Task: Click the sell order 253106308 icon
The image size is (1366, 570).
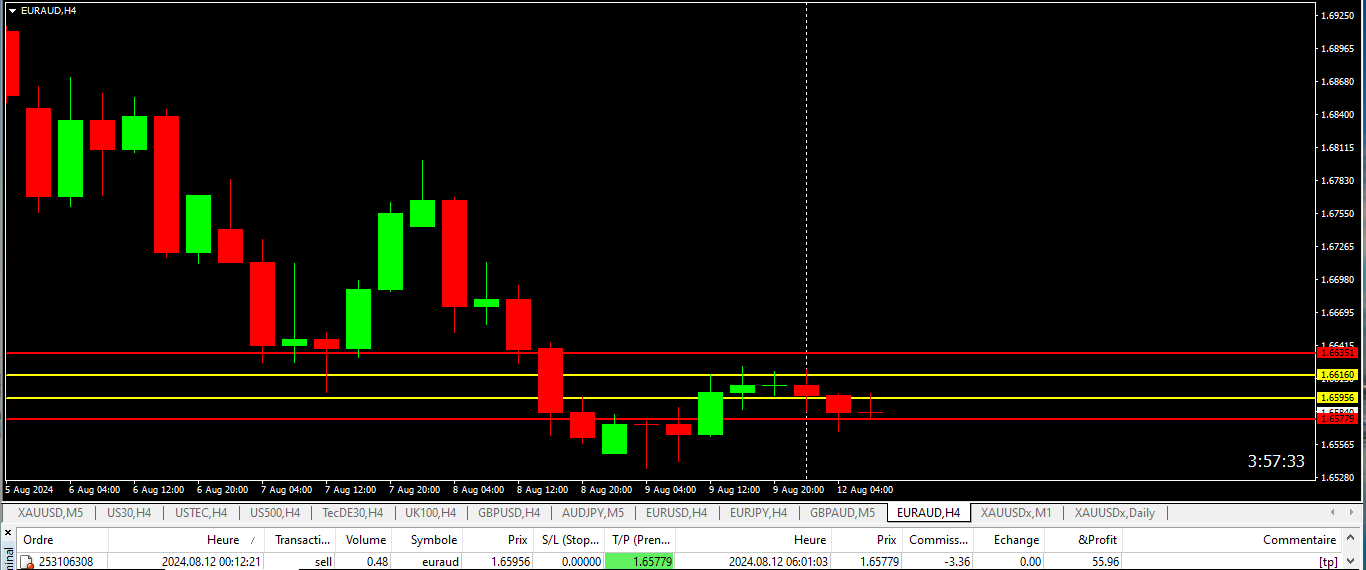Action: pos(28,562)
